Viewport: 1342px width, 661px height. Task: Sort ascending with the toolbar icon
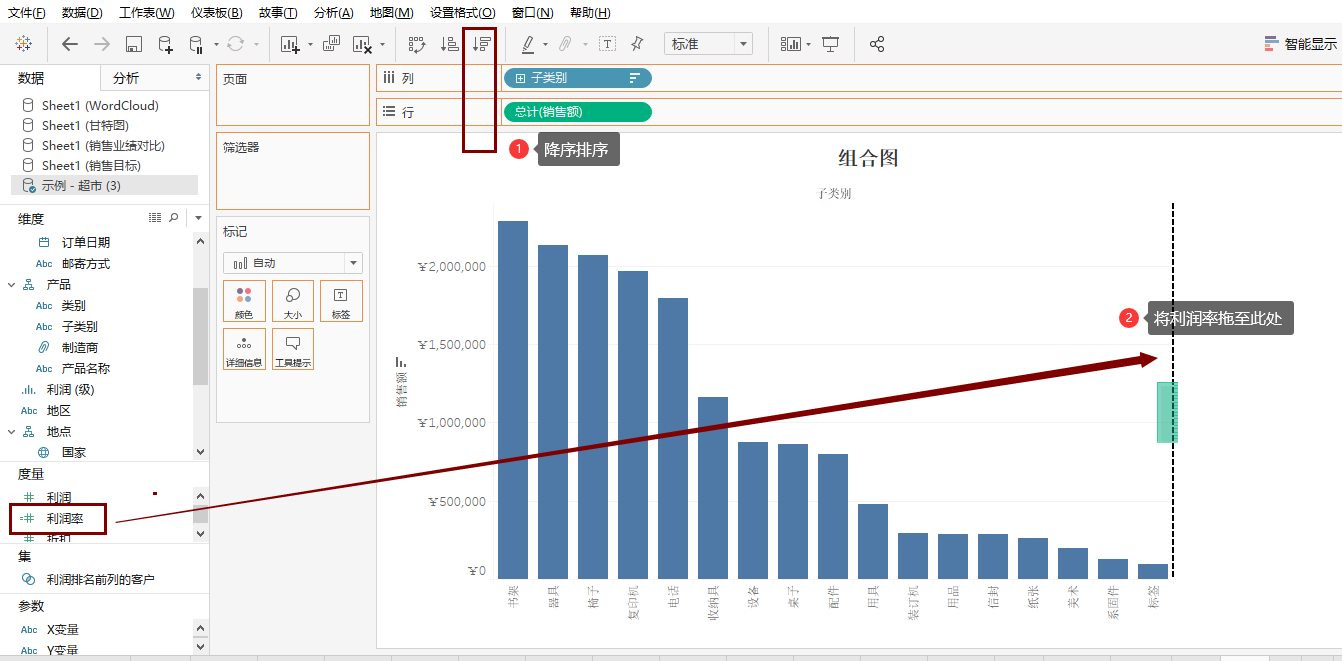449,44
